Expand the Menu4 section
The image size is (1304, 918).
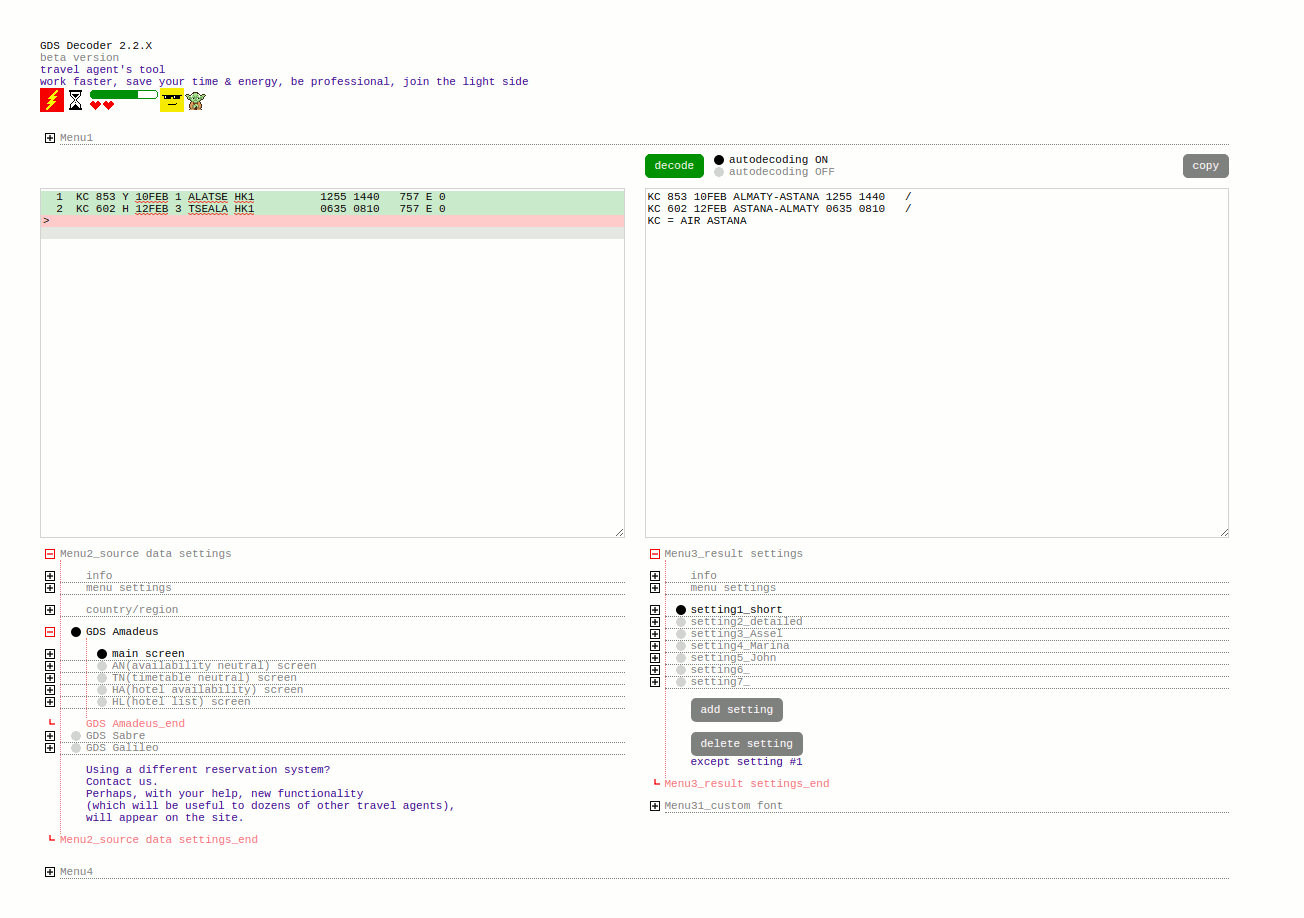pos(49,871)
